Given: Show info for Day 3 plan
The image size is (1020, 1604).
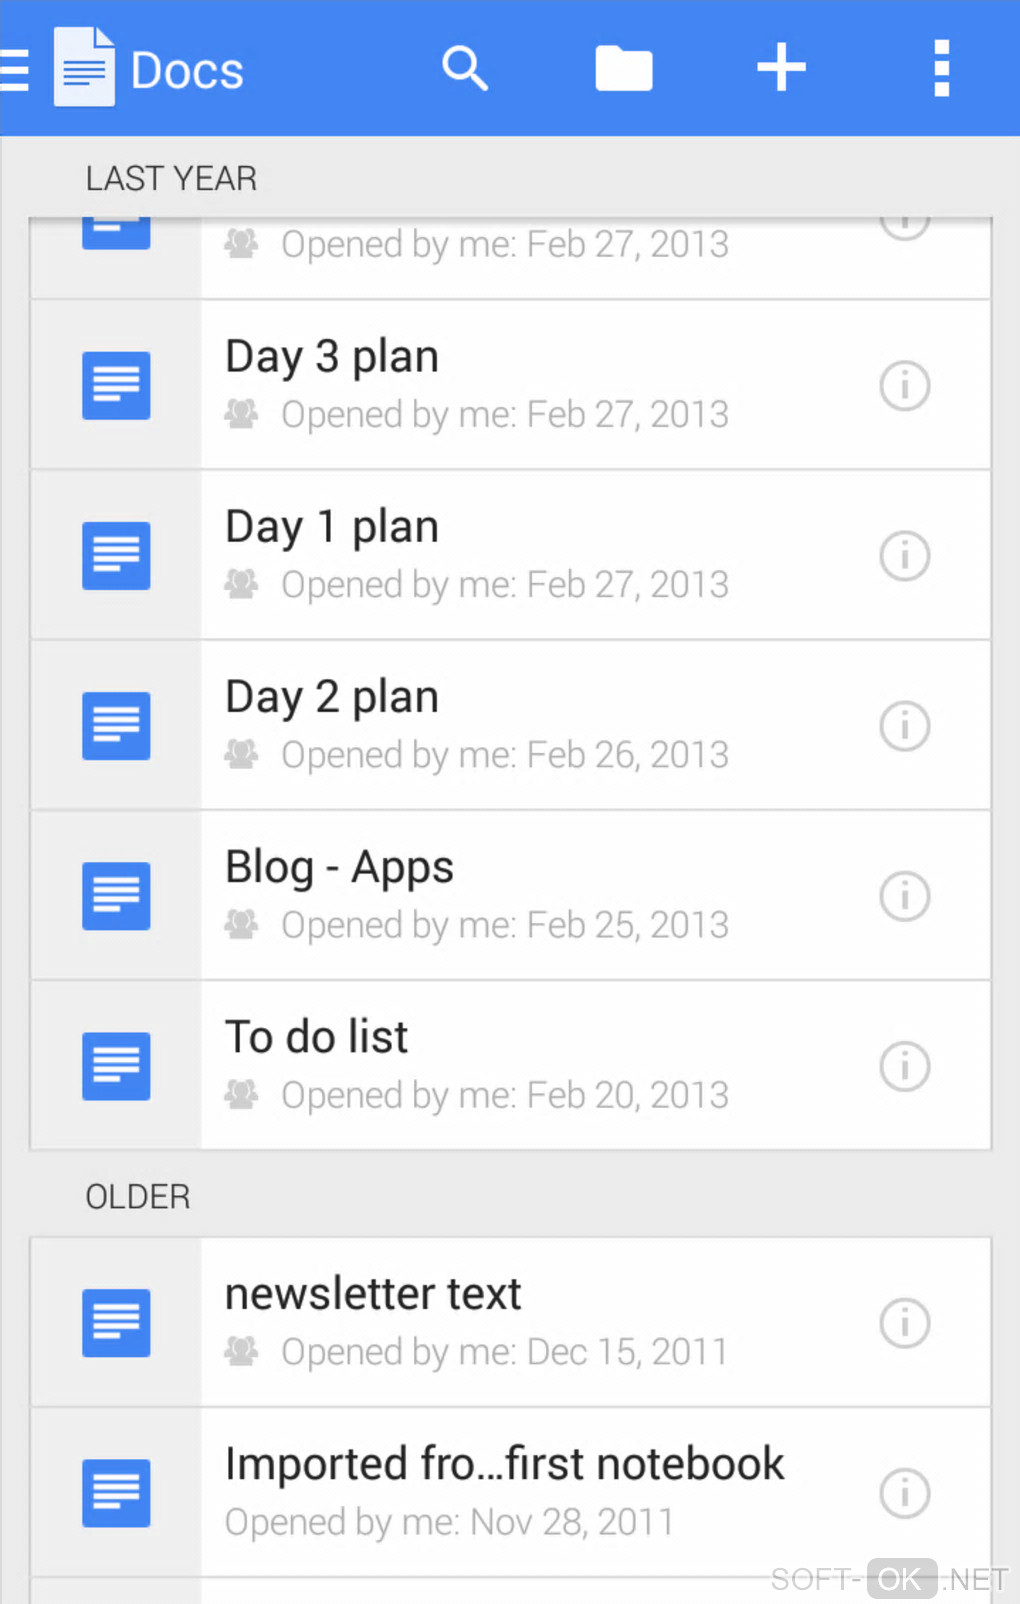Looking at the screenshot, I should [x=904, y=385].
